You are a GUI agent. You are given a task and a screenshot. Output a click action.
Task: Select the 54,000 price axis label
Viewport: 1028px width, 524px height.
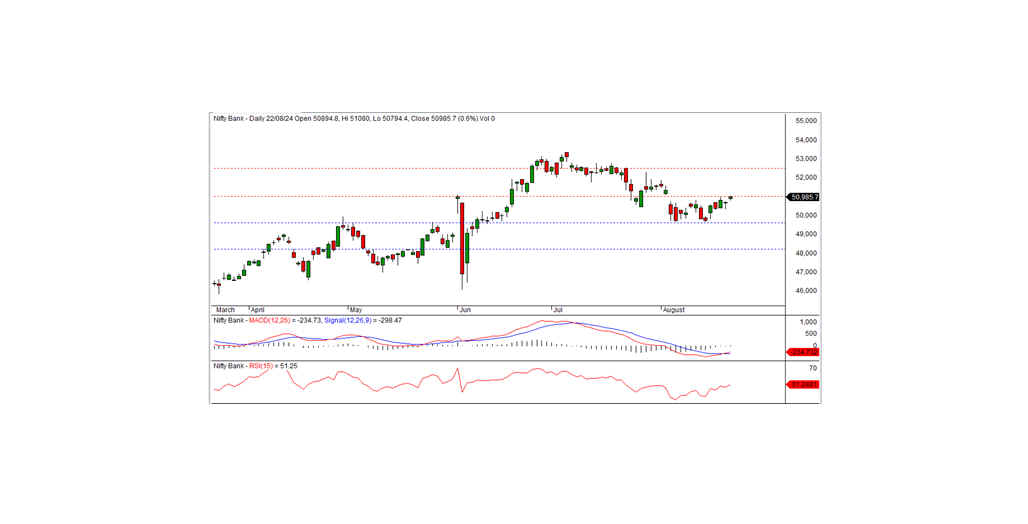[806, 140]
